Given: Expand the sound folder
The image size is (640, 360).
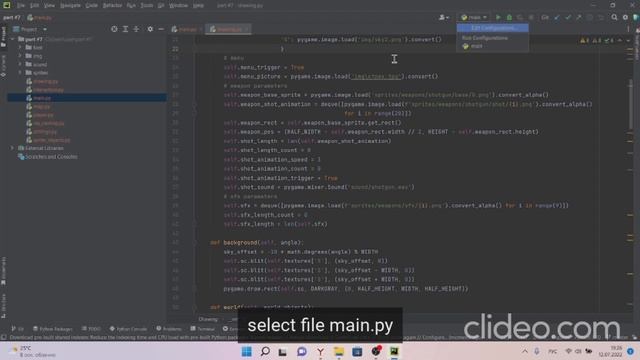Looking at the screenshot, I should tap(20, 64).
